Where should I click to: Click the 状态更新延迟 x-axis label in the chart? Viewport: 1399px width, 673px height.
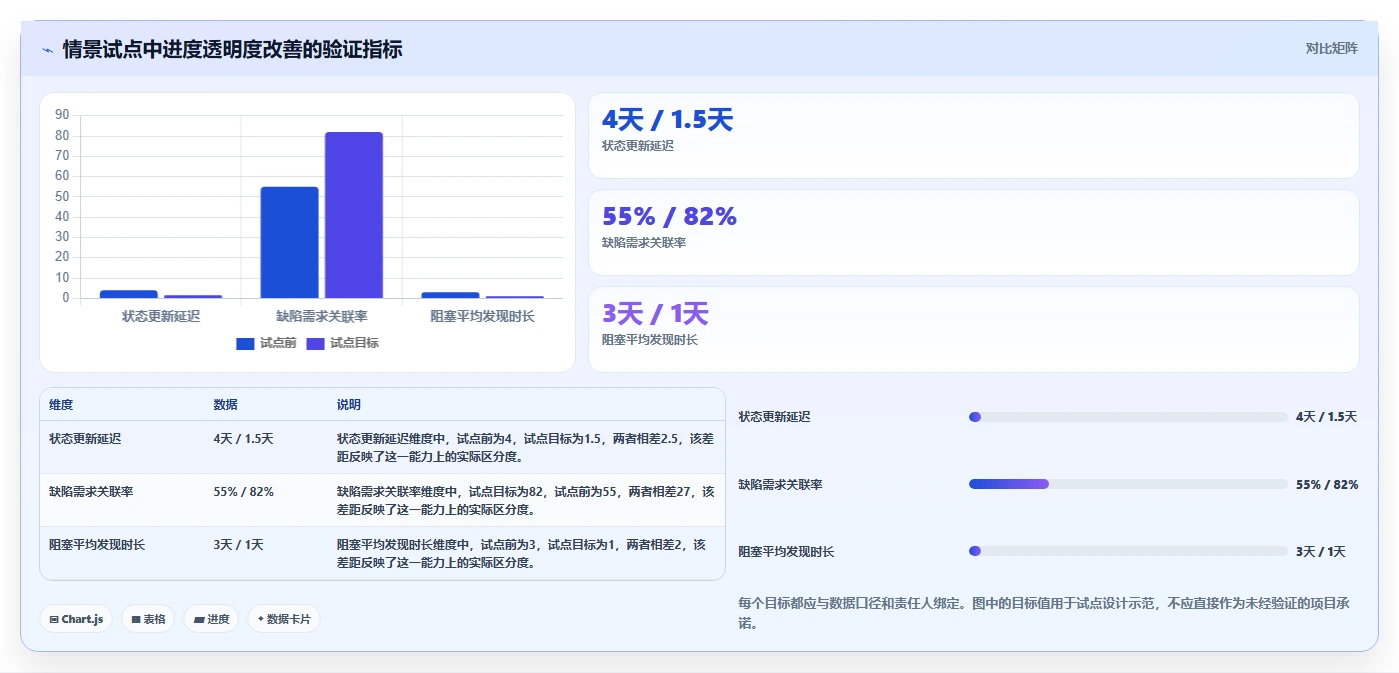(161, 316)
